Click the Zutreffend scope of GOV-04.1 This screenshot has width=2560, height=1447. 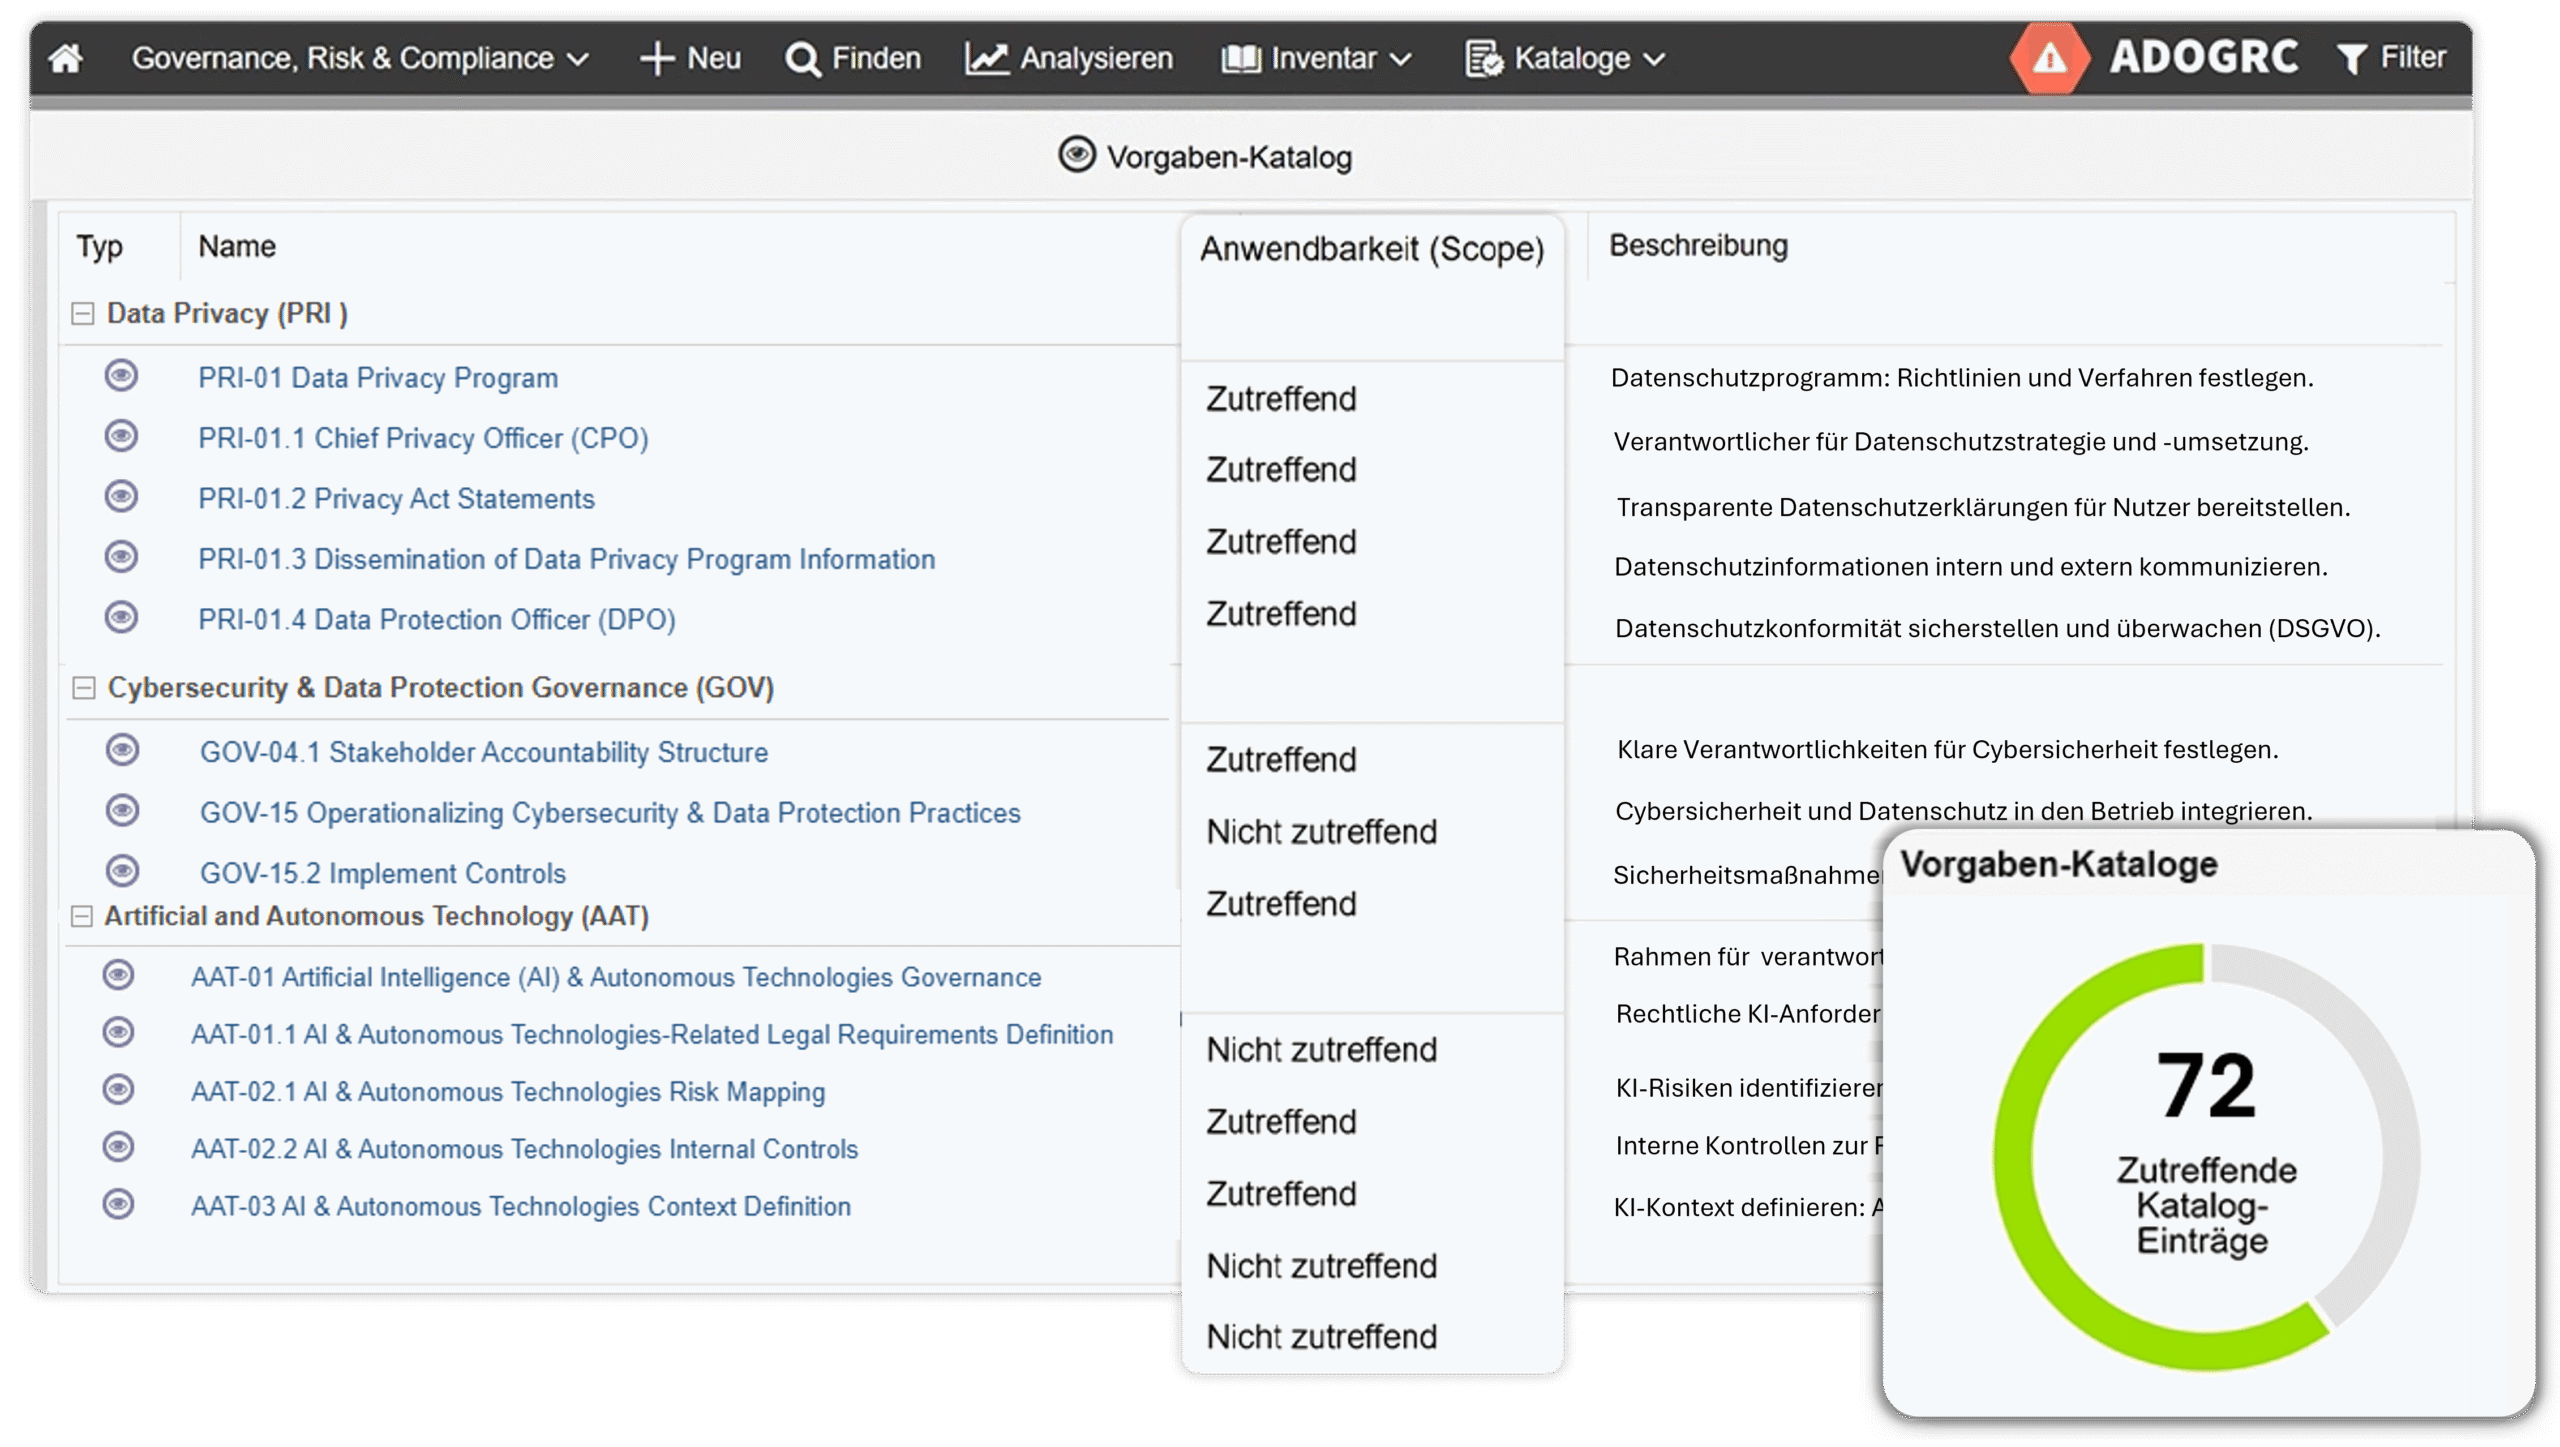pos(1281,760)
